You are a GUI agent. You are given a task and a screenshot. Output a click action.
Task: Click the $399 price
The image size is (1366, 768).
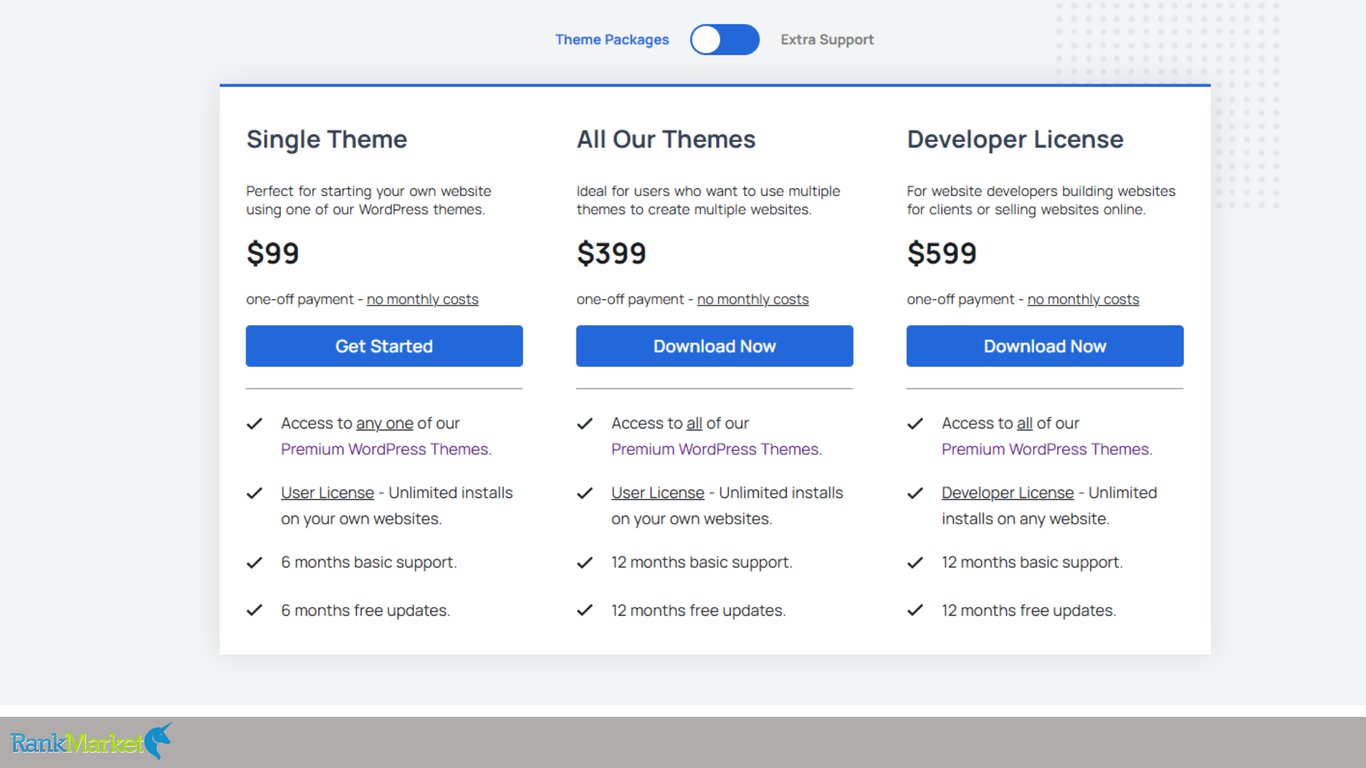pos(612,253)
